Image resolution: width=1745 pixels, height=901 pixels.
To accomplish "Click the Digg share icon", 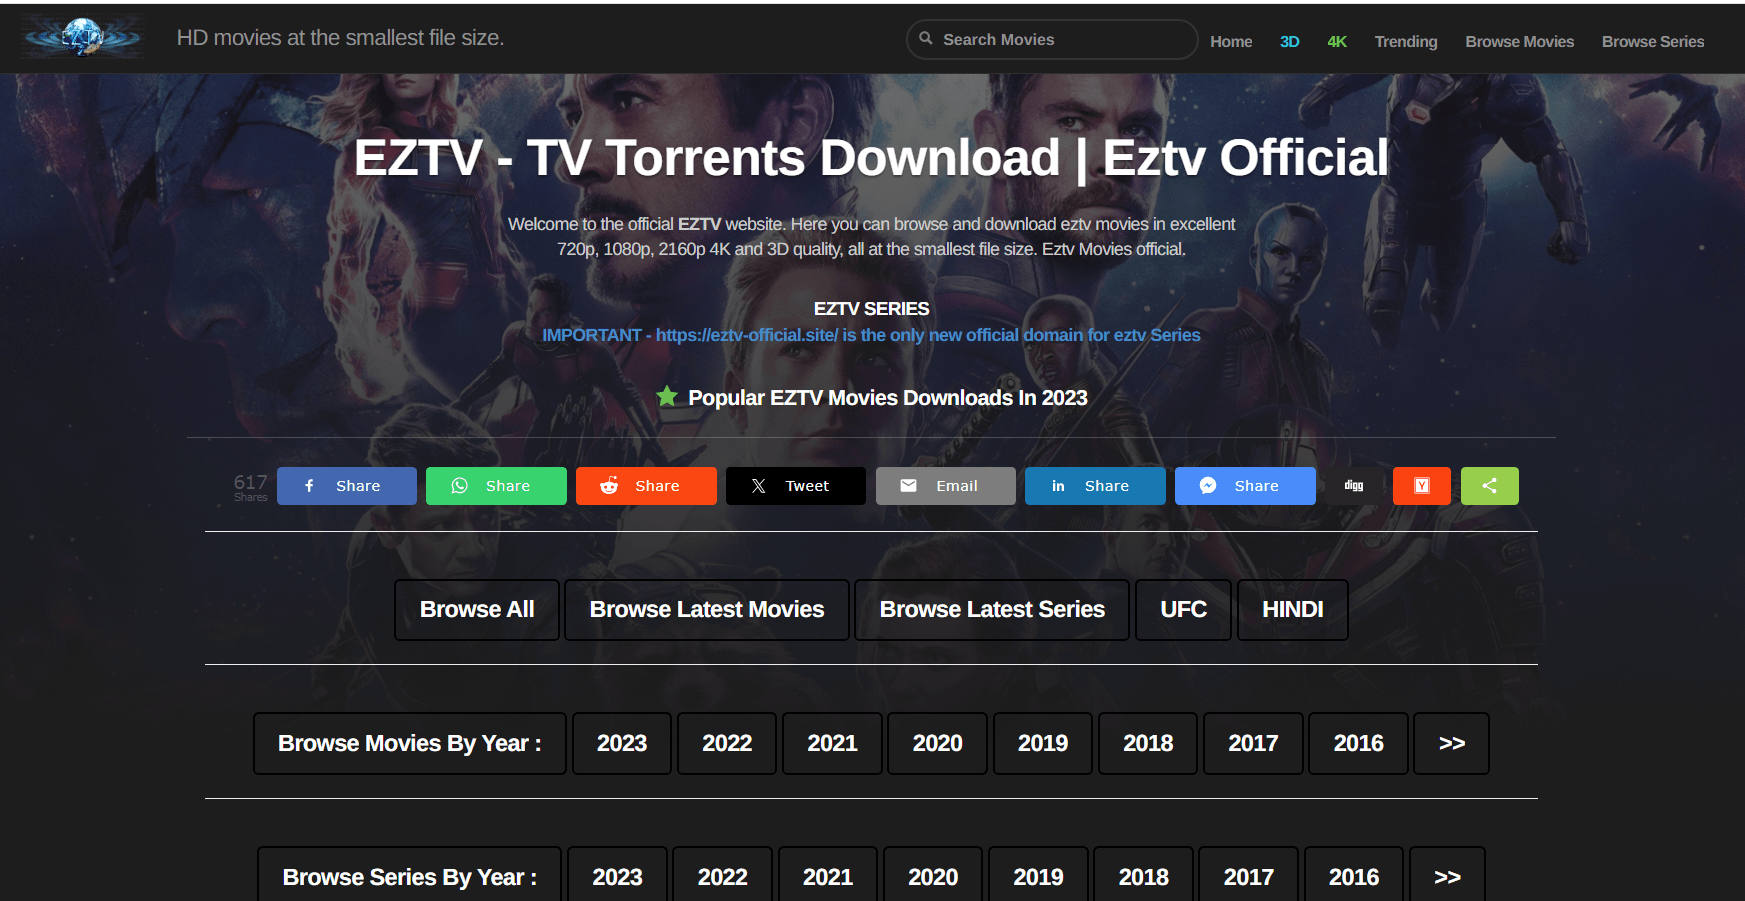I will tap(1354, 486).
